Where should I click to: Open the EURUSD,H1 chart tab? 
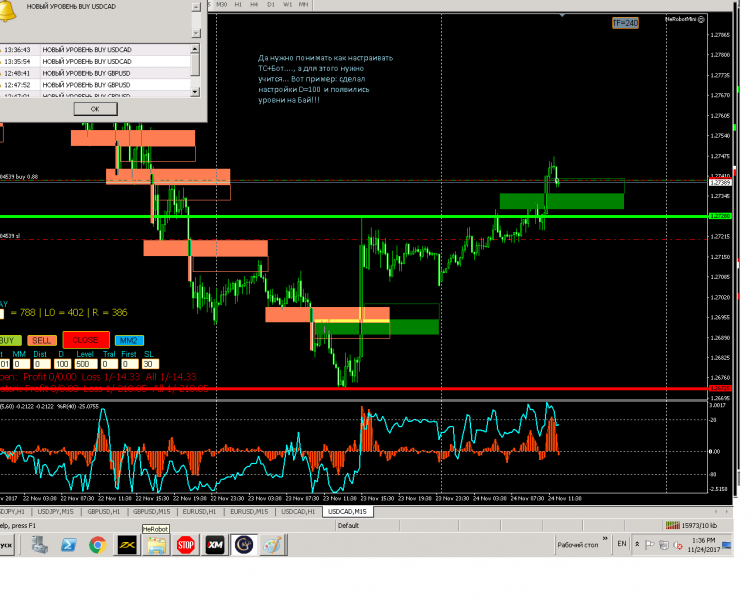pyautogui.click(x=199, y=512)
